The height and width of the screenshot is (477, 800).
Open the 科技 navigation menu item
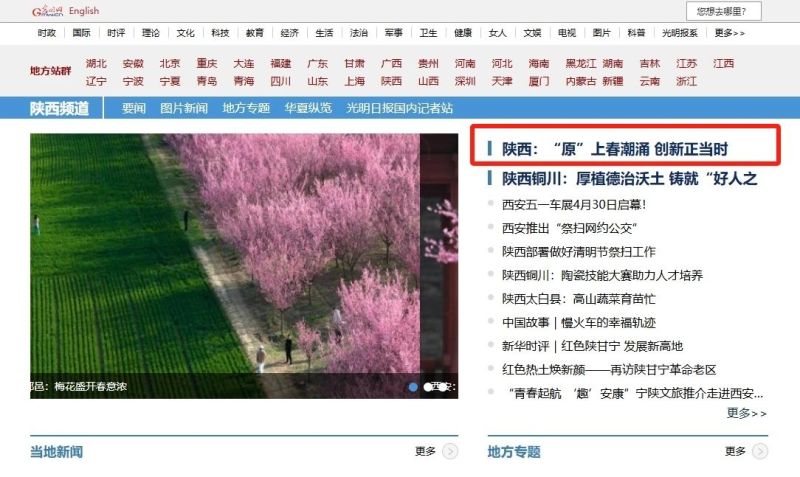coord(220,33)
